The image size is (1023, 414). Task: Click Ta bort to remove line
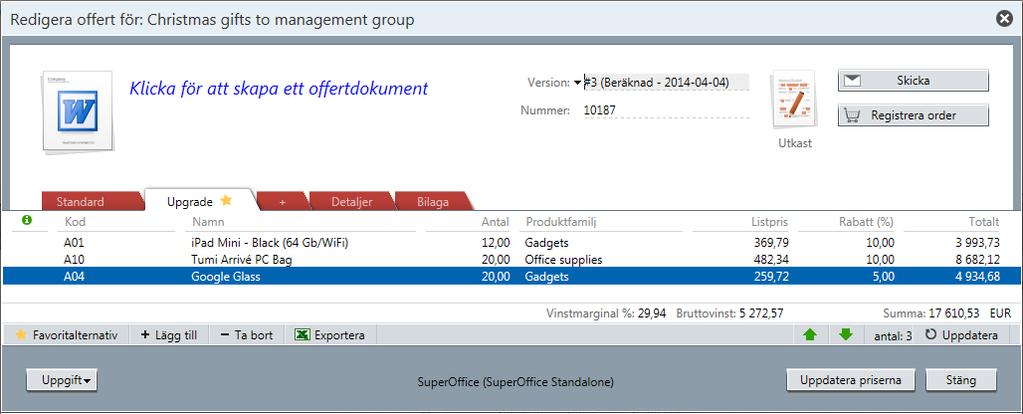pos(247,335)
